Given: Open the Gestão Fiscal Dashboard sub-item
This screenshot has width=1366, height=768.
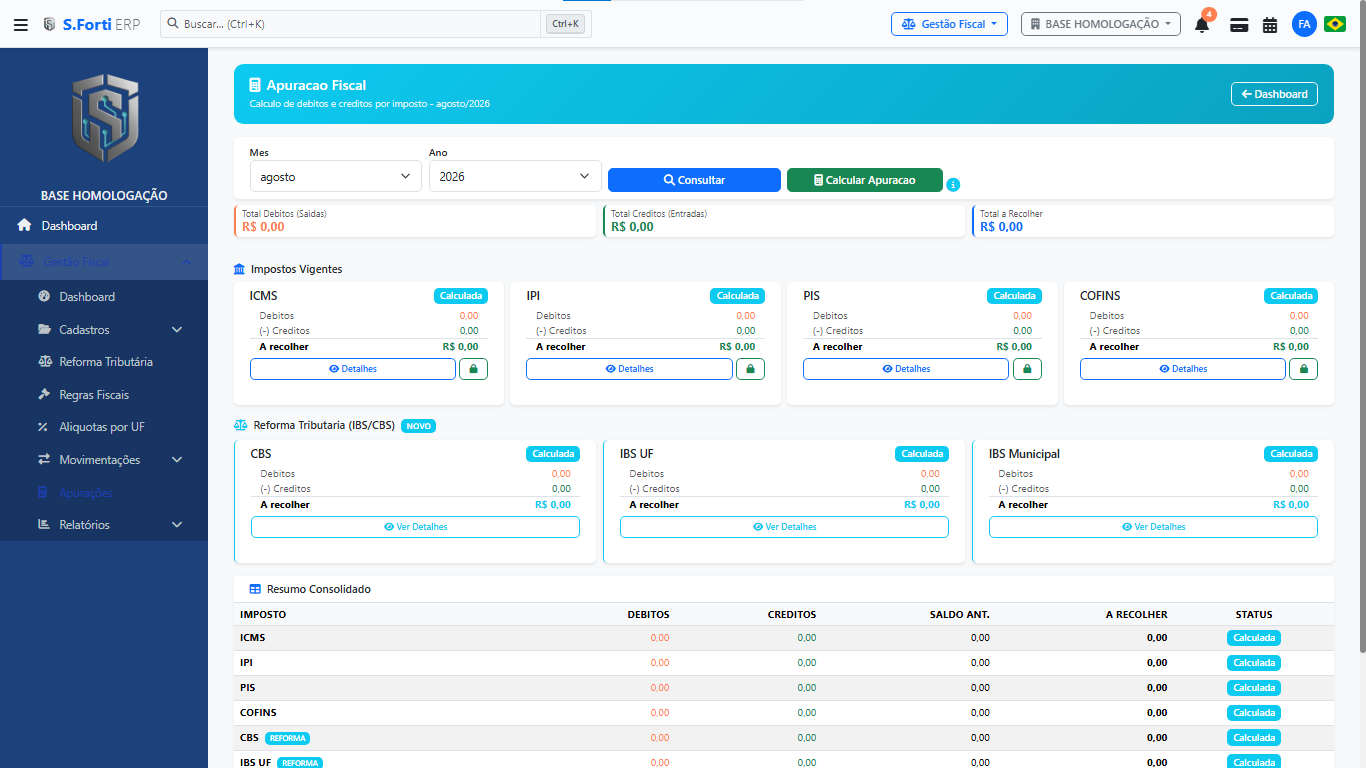Looking at the screenshot, I should [x=104, y=297].
